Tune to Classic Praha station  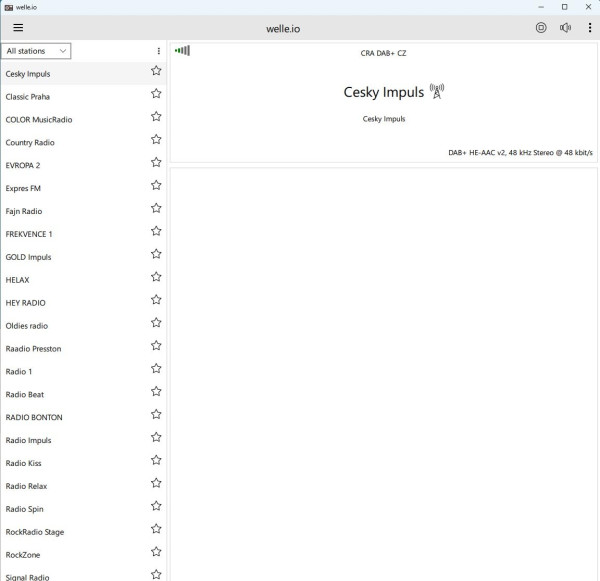click(x=83, y=96)
